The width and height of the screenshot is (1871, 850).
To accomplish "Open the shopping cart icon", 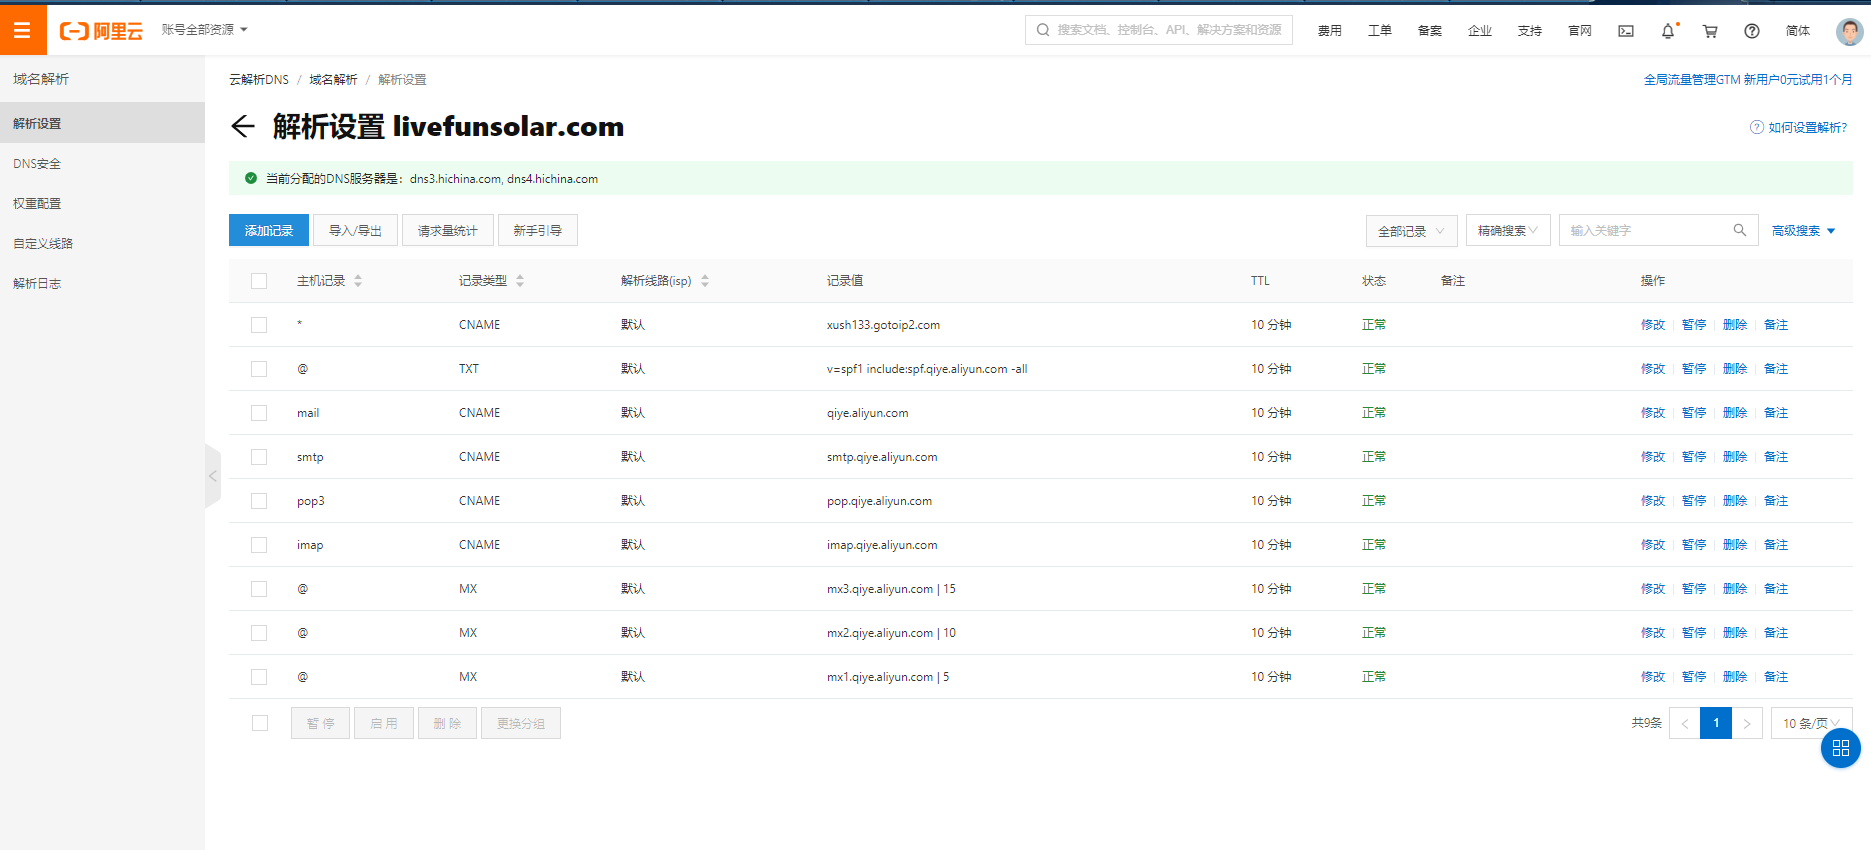I will 1710,31.
